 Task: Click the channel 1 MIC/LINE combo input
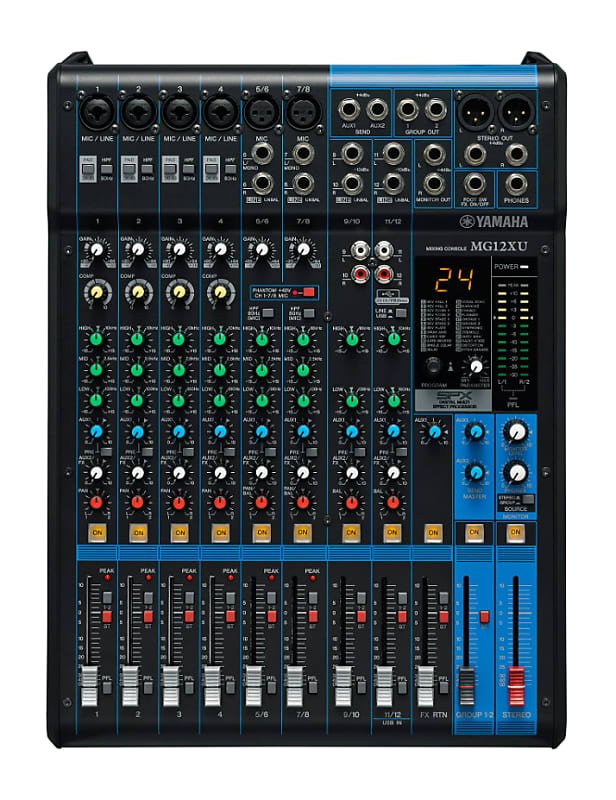pos(97,113)
